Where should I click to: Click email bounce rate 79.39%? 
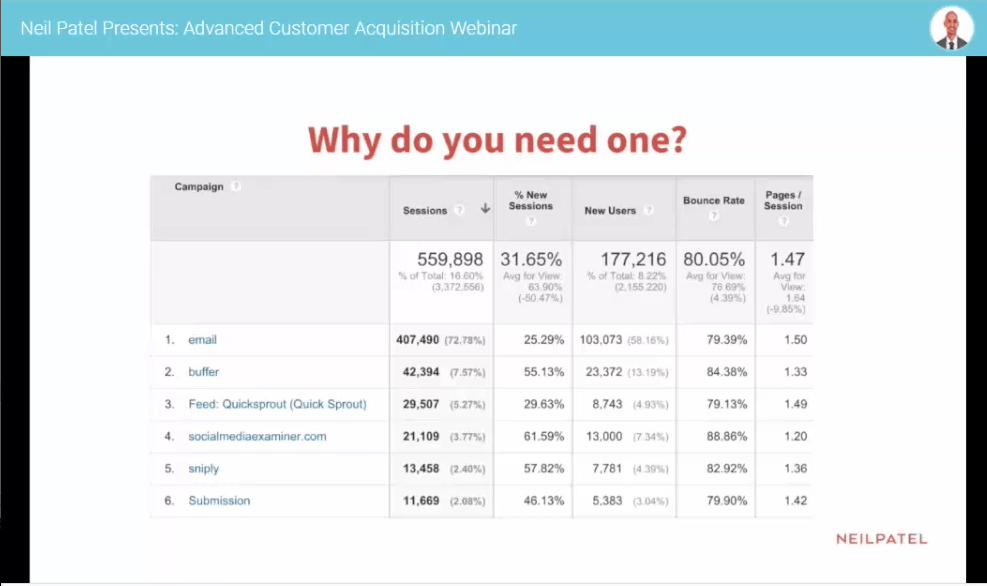click(x=726, y=340)
